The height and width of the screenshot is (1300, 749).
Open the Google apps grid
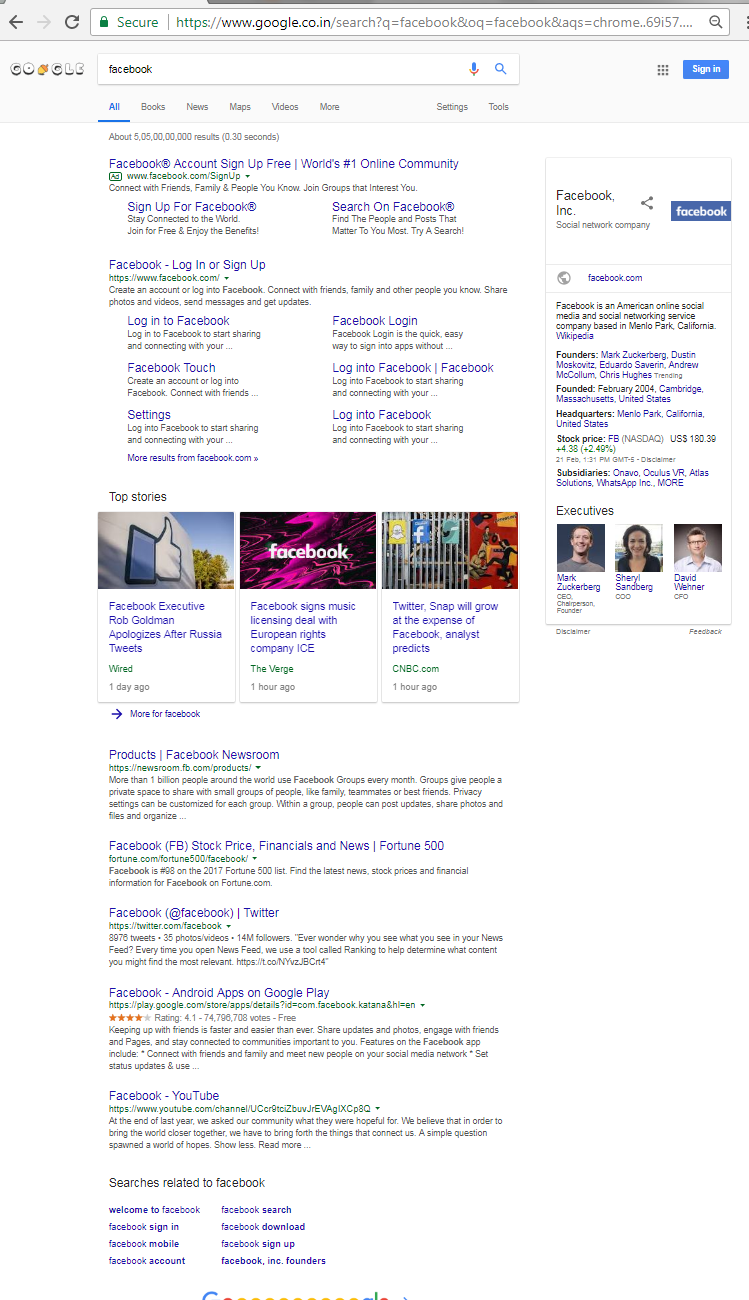click(662, 69)
